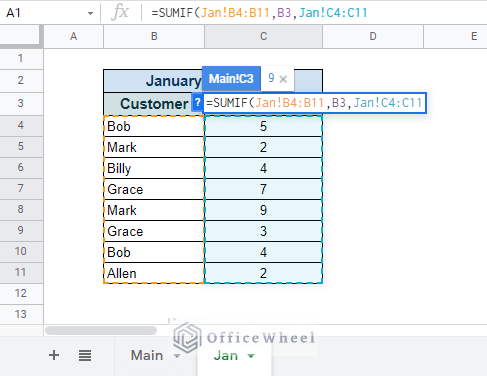487x376 pixels.
Task: Click inside the in-cell SUMIF formula editor
Action: (x=314, y=103)
